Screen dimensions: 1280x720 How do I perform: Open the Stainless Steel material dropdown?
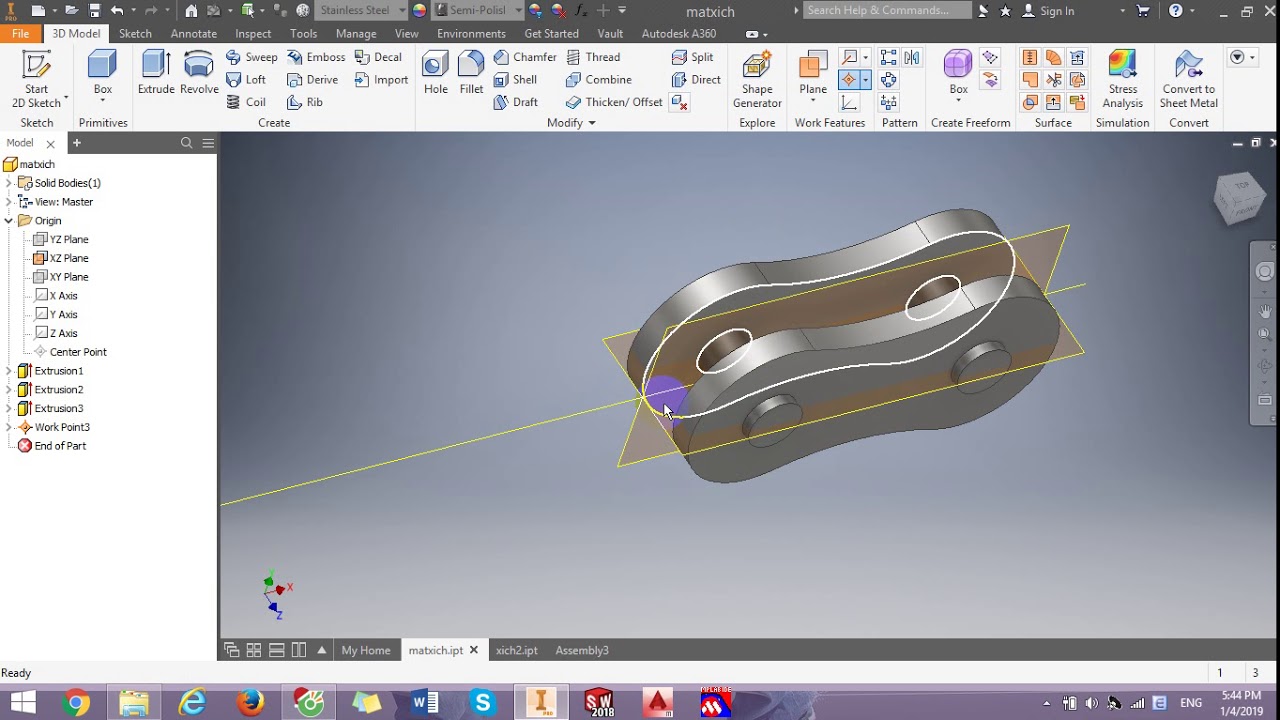point(401,11)
